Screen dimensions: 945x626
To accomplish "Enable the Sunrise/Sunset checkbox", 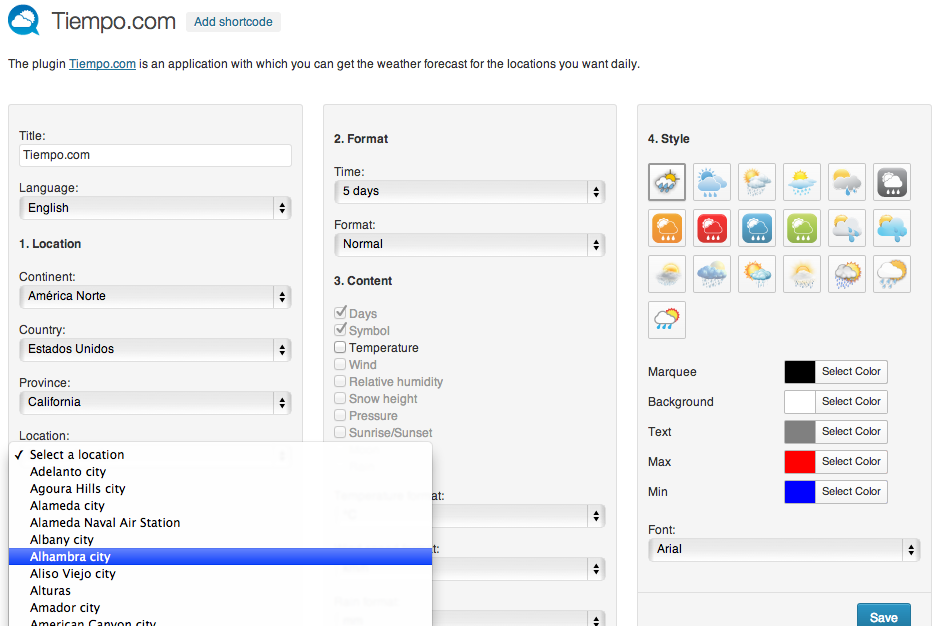I will point(341,432).
